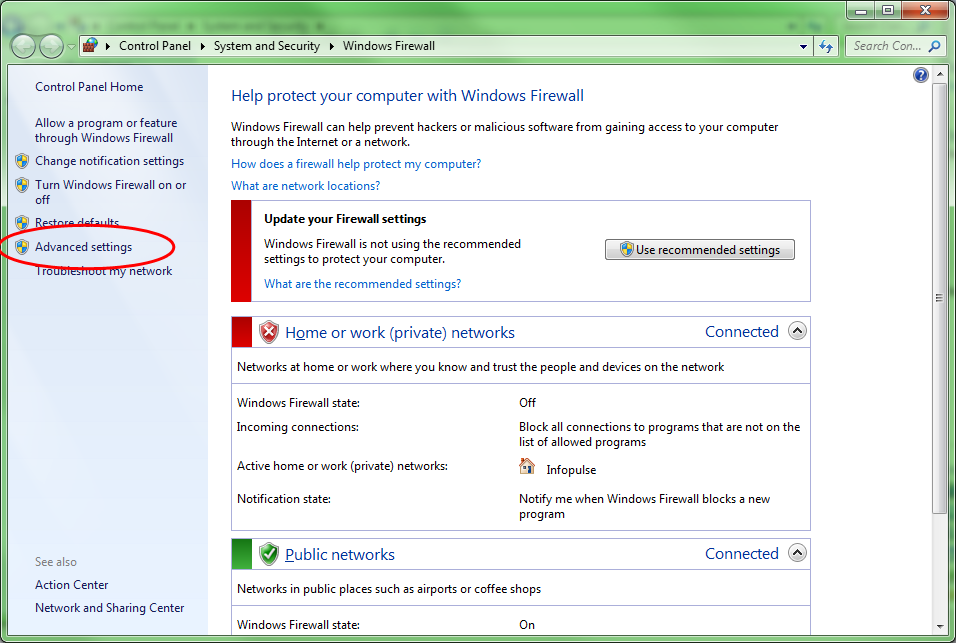Open Help with the blue question mark icon
The image size is (956, 643).
pos(921,75)
